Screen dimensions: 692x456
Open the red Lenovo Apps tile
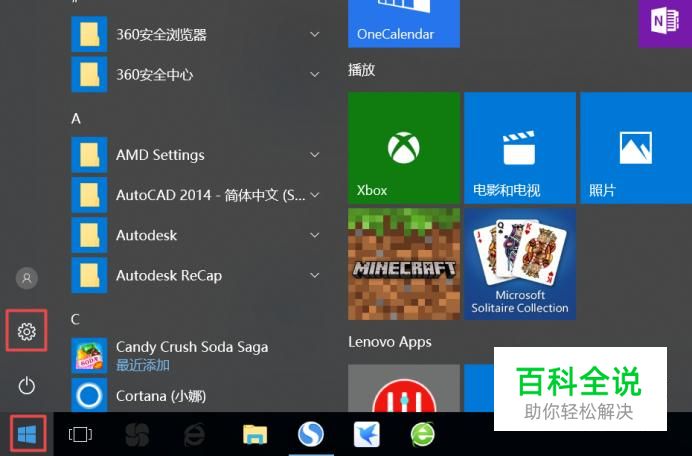tap(404, 388)
